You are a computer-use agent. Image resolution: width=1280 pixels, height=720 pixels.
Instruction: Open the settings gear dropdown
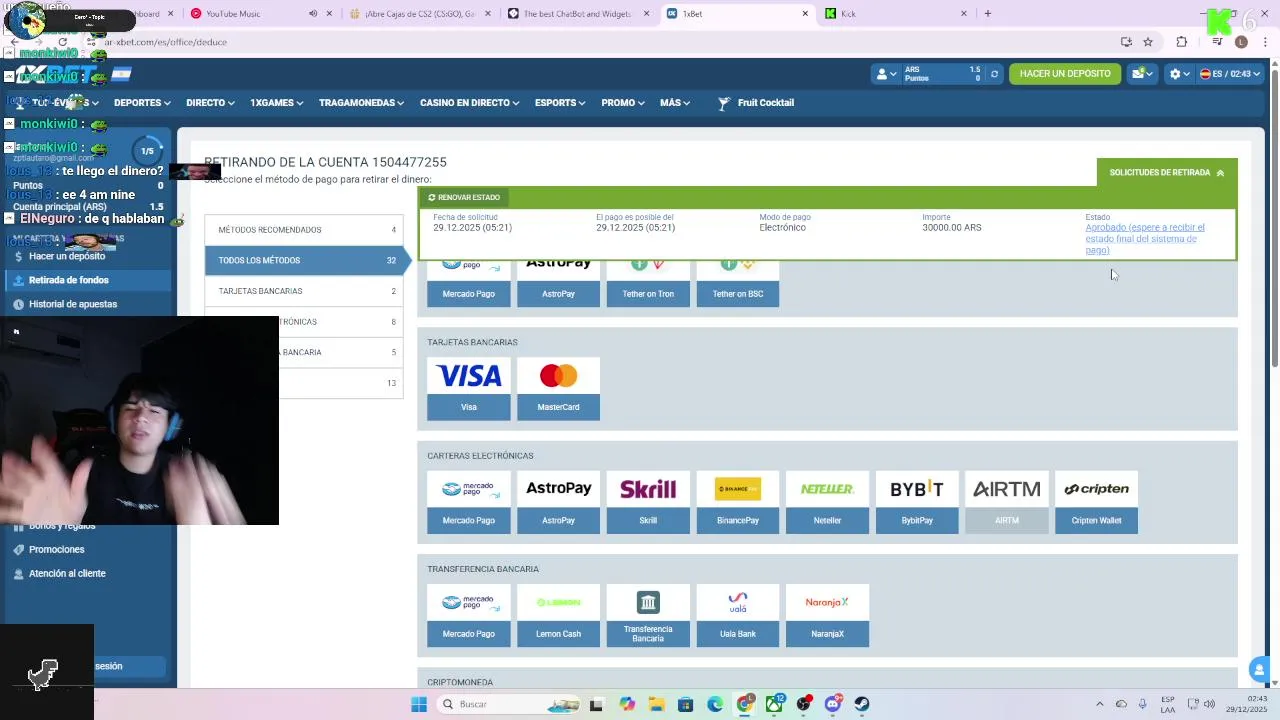1179,74
